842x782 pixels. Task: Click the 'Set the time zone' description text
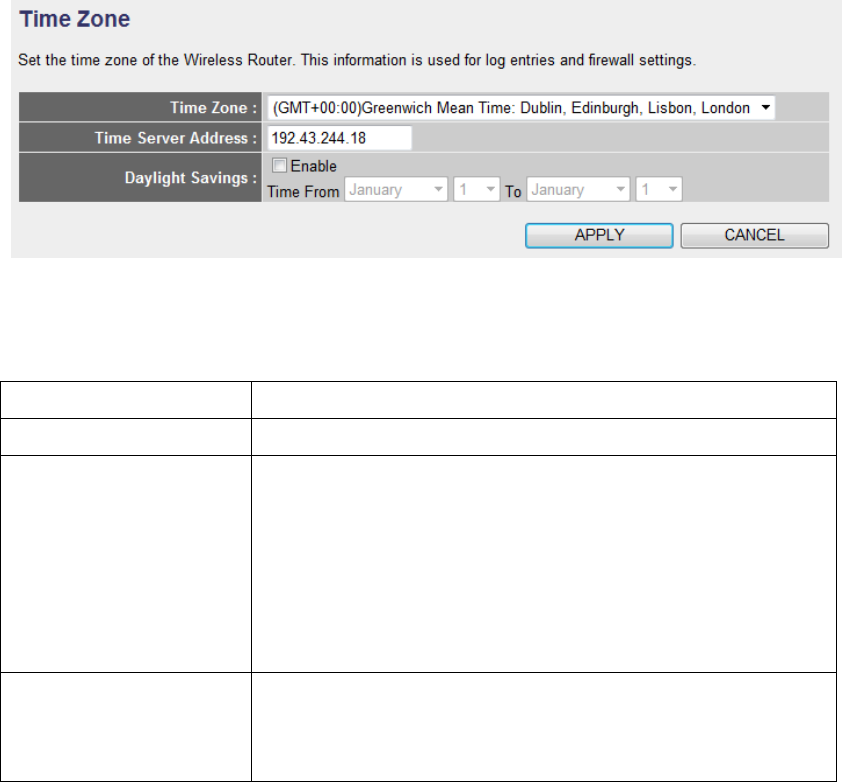click(x=357, y=60)
